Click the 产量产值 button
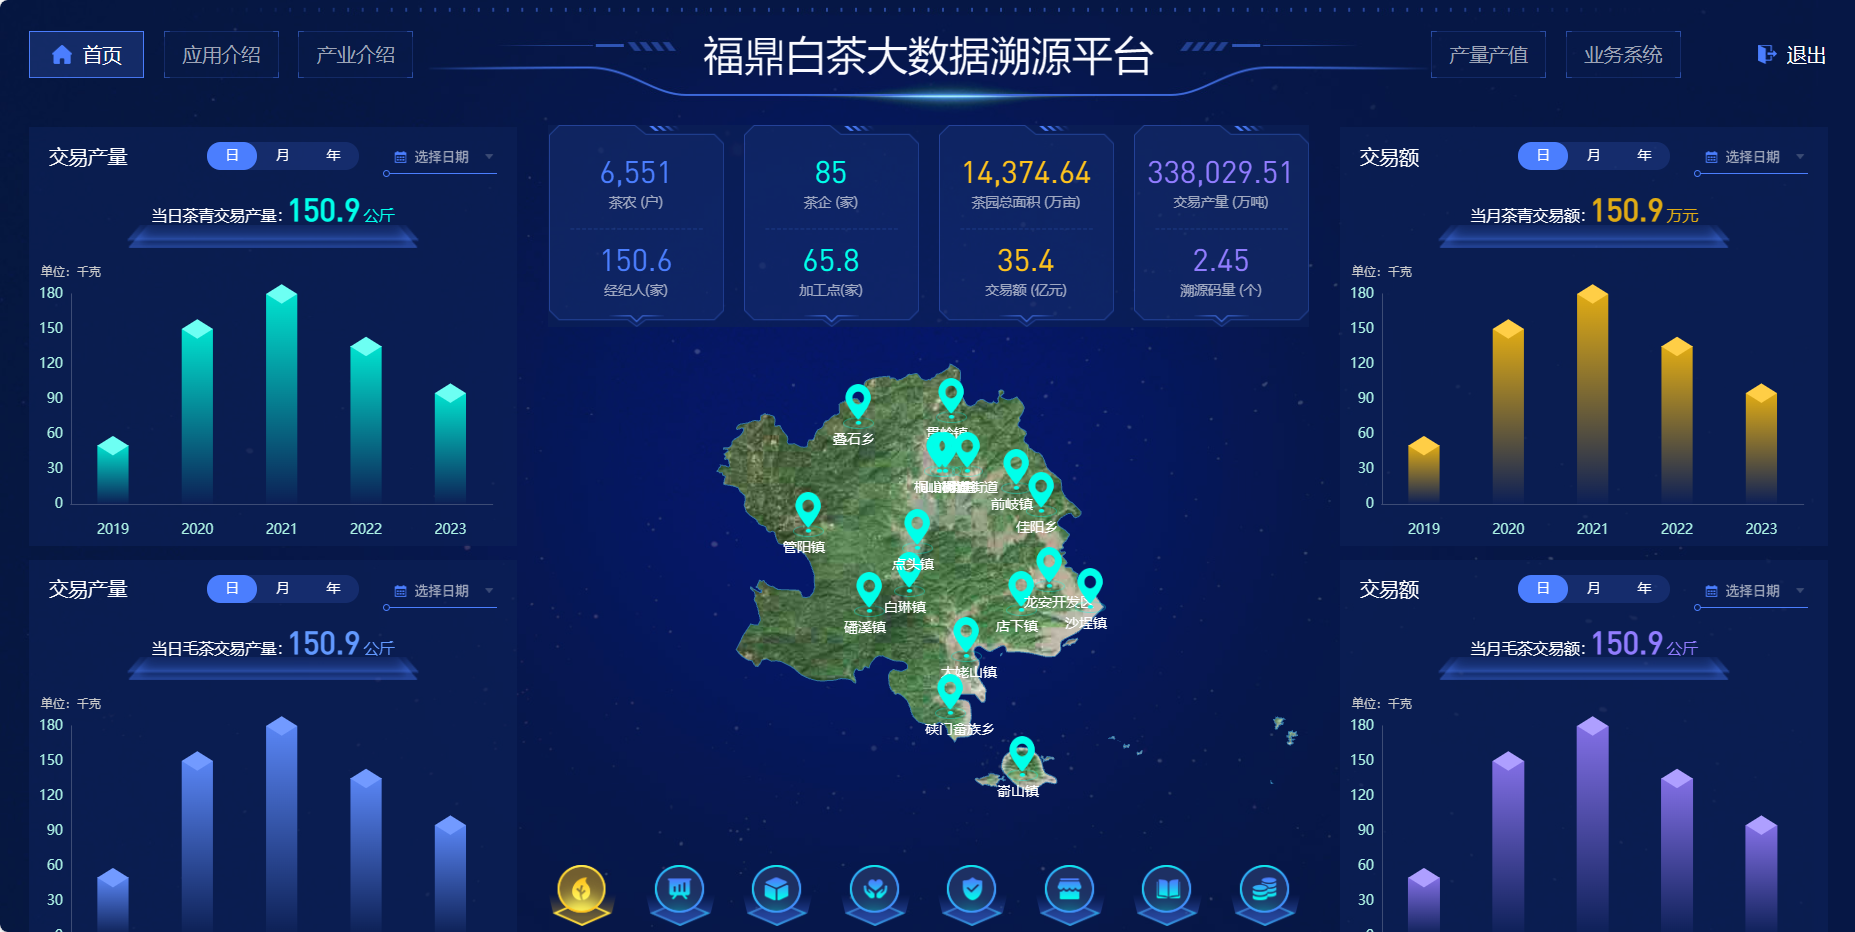The height and width of the screenshot is (932, 1855). tap(1489, 54)
